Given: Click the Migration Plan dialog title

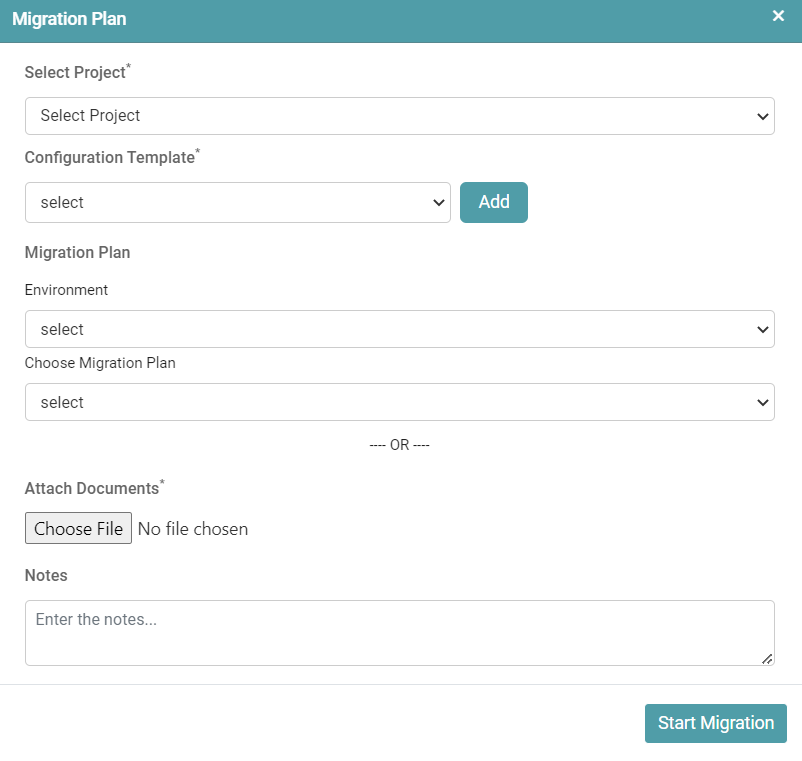Looking at the screenshot, I should click(69, 19).
